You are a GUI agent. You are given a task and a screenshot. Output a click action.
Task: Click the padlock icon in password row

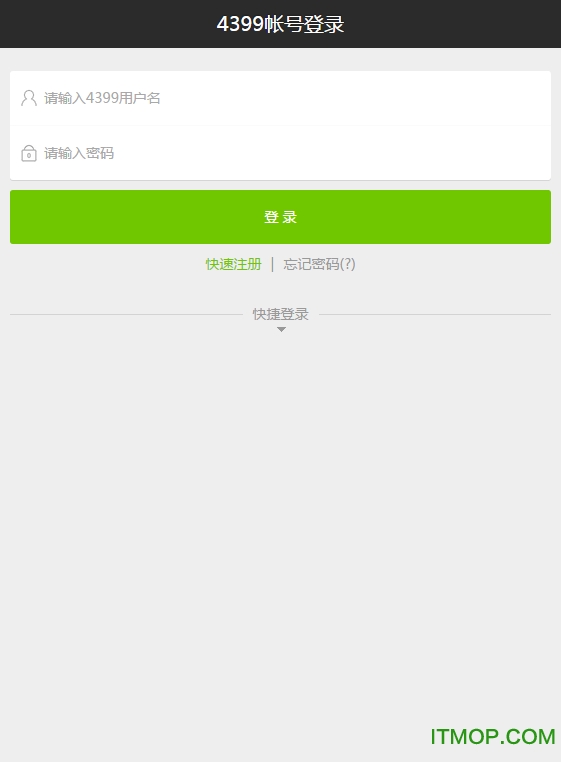tap(29, 153)
